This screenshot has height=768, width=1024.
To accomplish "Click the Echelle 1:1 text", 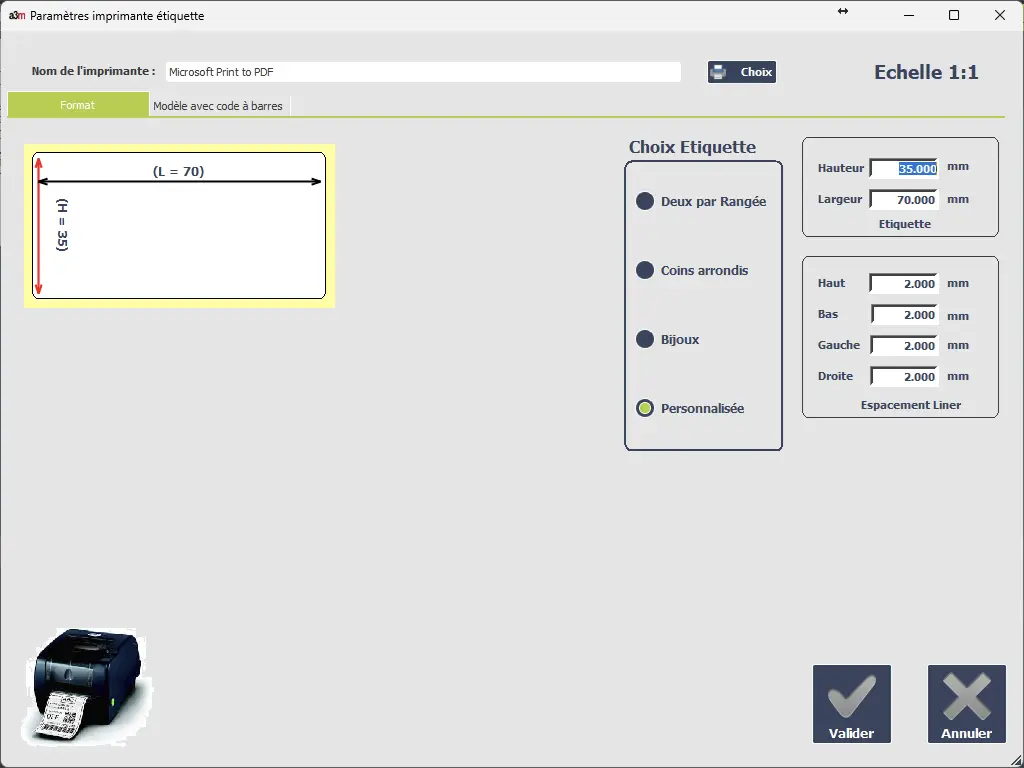I will [x=926, y=72].
